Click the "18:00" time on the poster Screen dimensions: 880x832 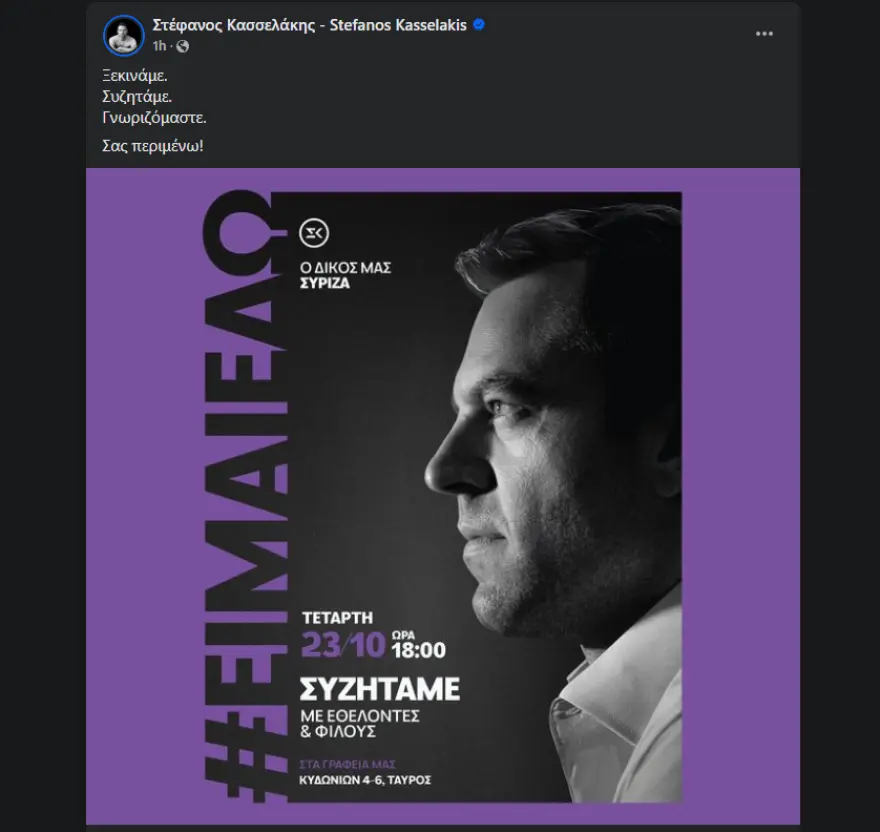pyautogui.click(x=417, y=650)
